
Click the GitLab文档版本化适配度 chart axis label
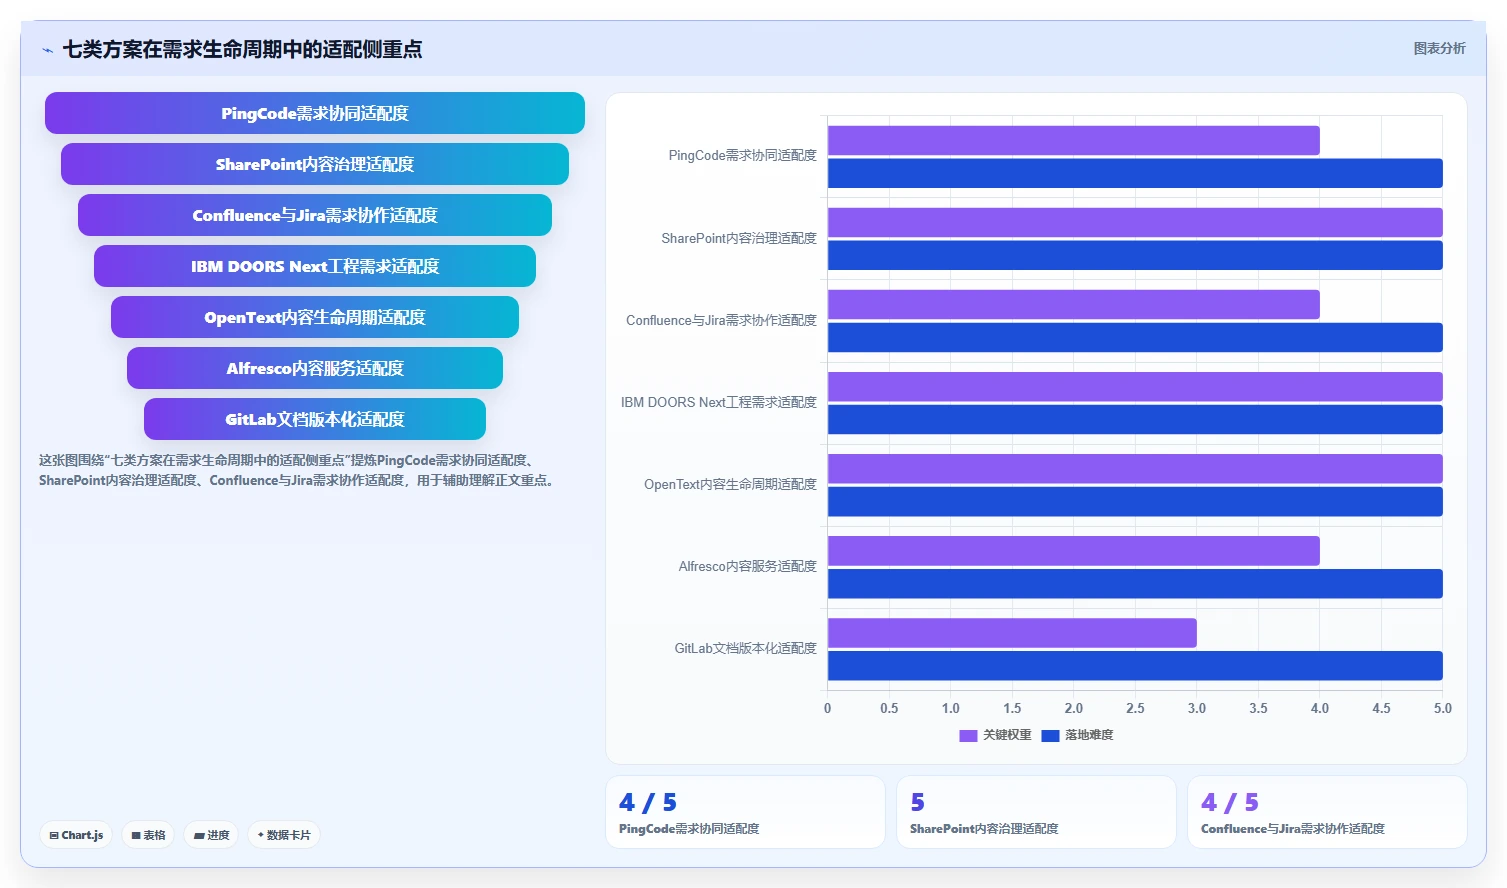(746, 648)
